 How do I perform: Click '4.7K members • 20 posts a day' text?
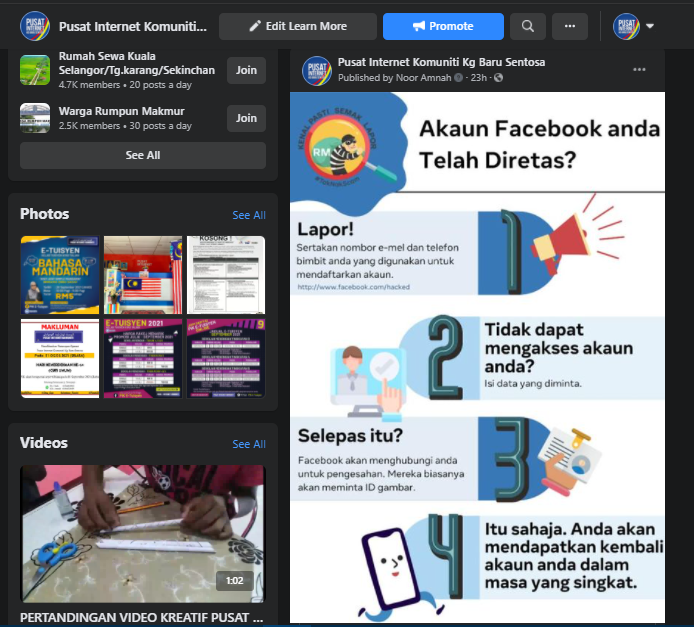[125, 85]
